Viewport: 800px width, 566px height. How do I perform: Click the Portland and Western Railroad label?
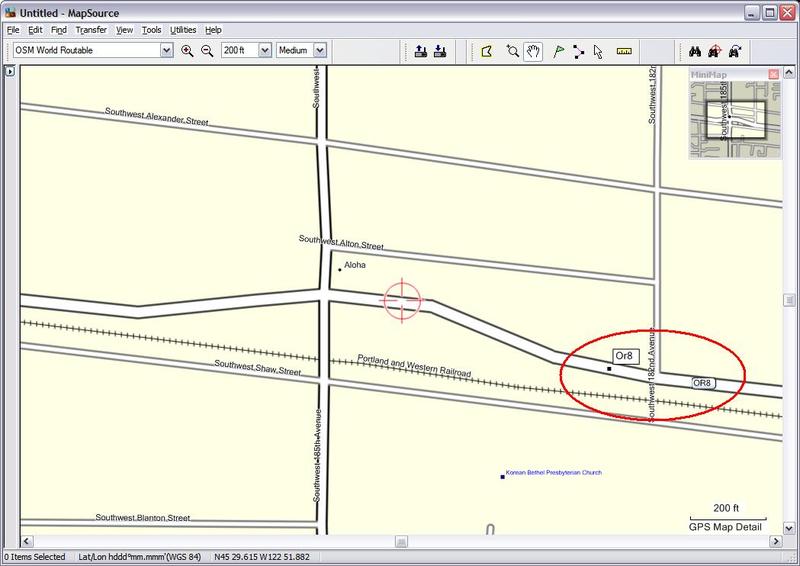coord(414,365)
